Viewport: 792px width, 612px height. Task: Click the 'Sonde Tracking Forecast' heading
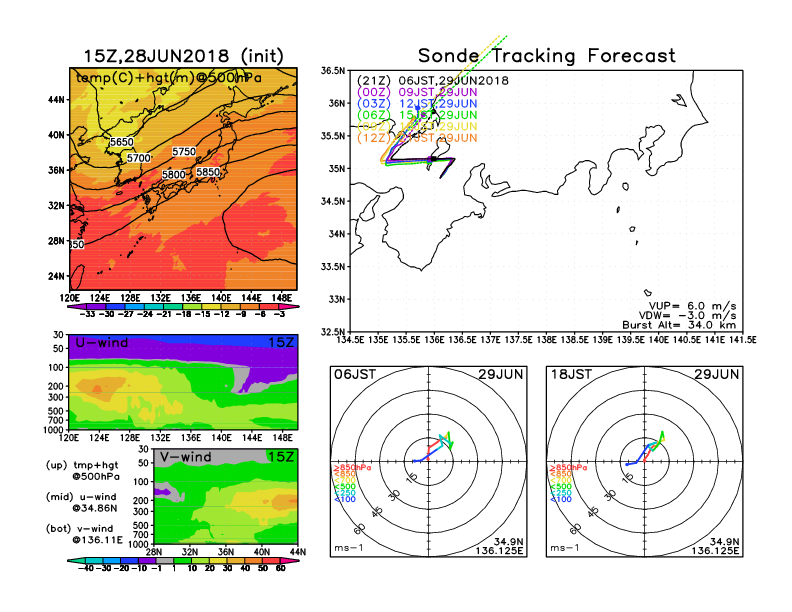point(547,56)
